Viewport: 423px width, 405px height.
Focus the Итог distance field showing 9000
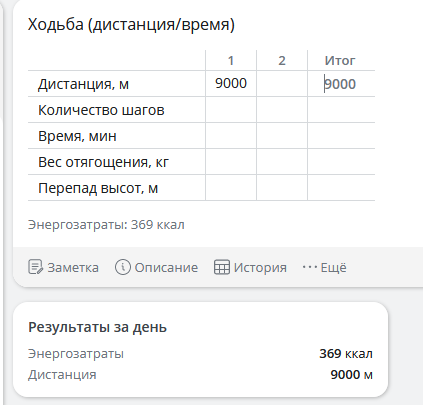[x=341, y=84]
